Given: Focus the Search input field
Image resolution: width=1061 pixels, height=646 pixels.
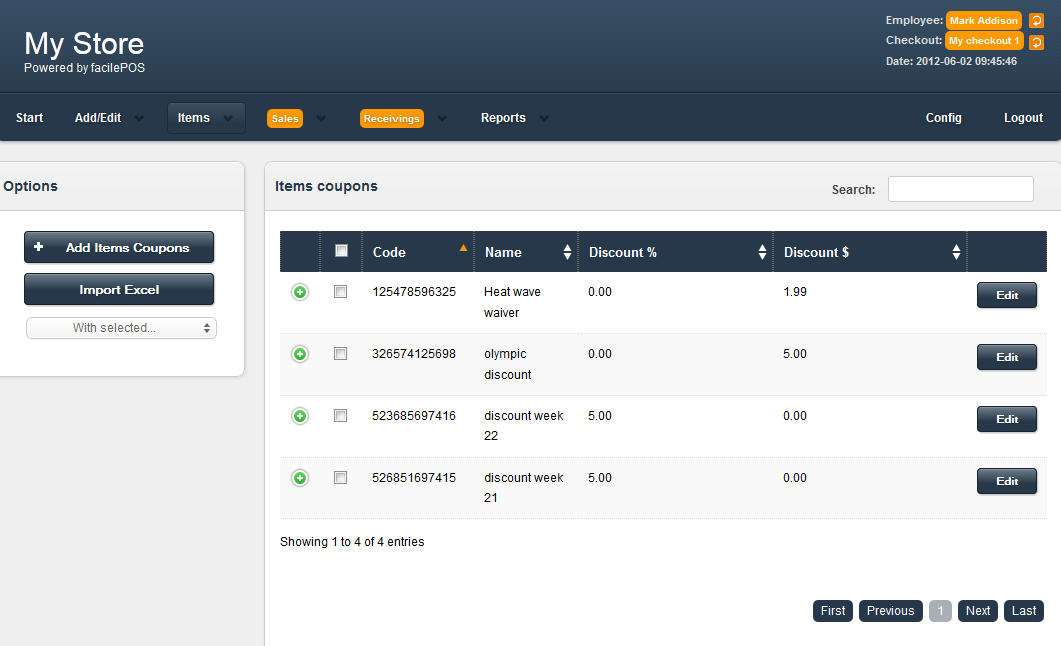Looking at the screenshot, I should coord(960,189).
